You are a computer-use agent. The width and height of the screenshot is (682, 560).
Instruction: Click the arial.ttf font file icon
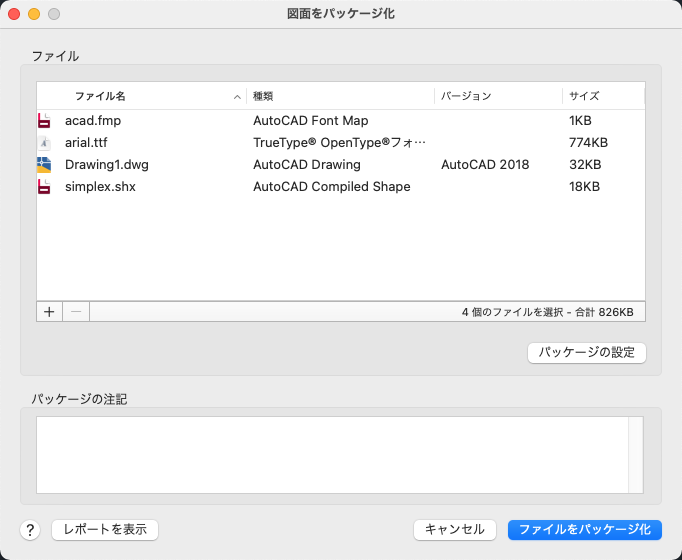(44, 143)
